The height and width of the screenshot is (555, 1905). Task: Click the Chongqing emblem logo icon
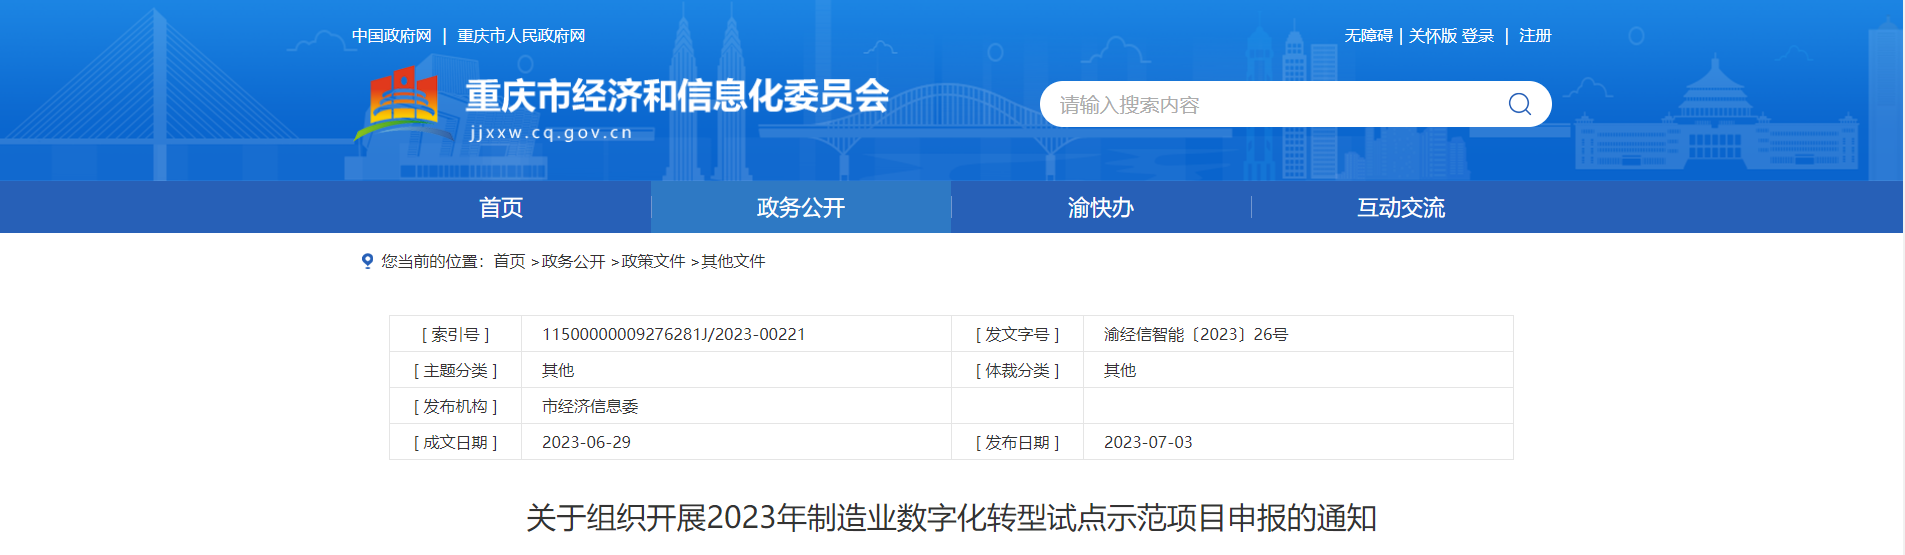pyautogui.click(x=404, y=100)
